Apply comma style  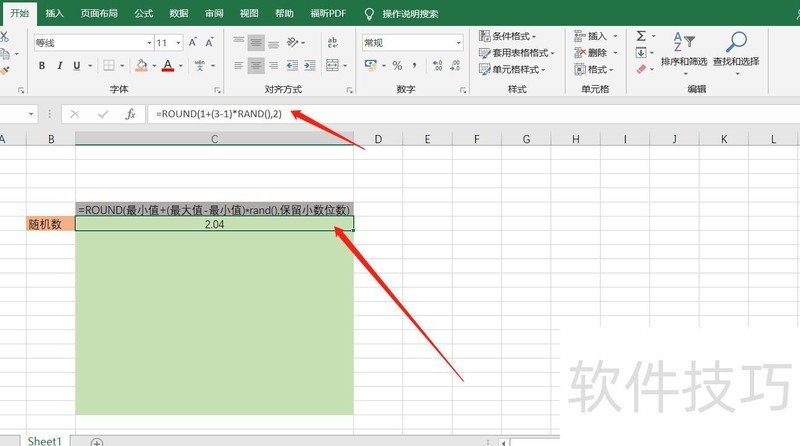(x=414, y=65)
